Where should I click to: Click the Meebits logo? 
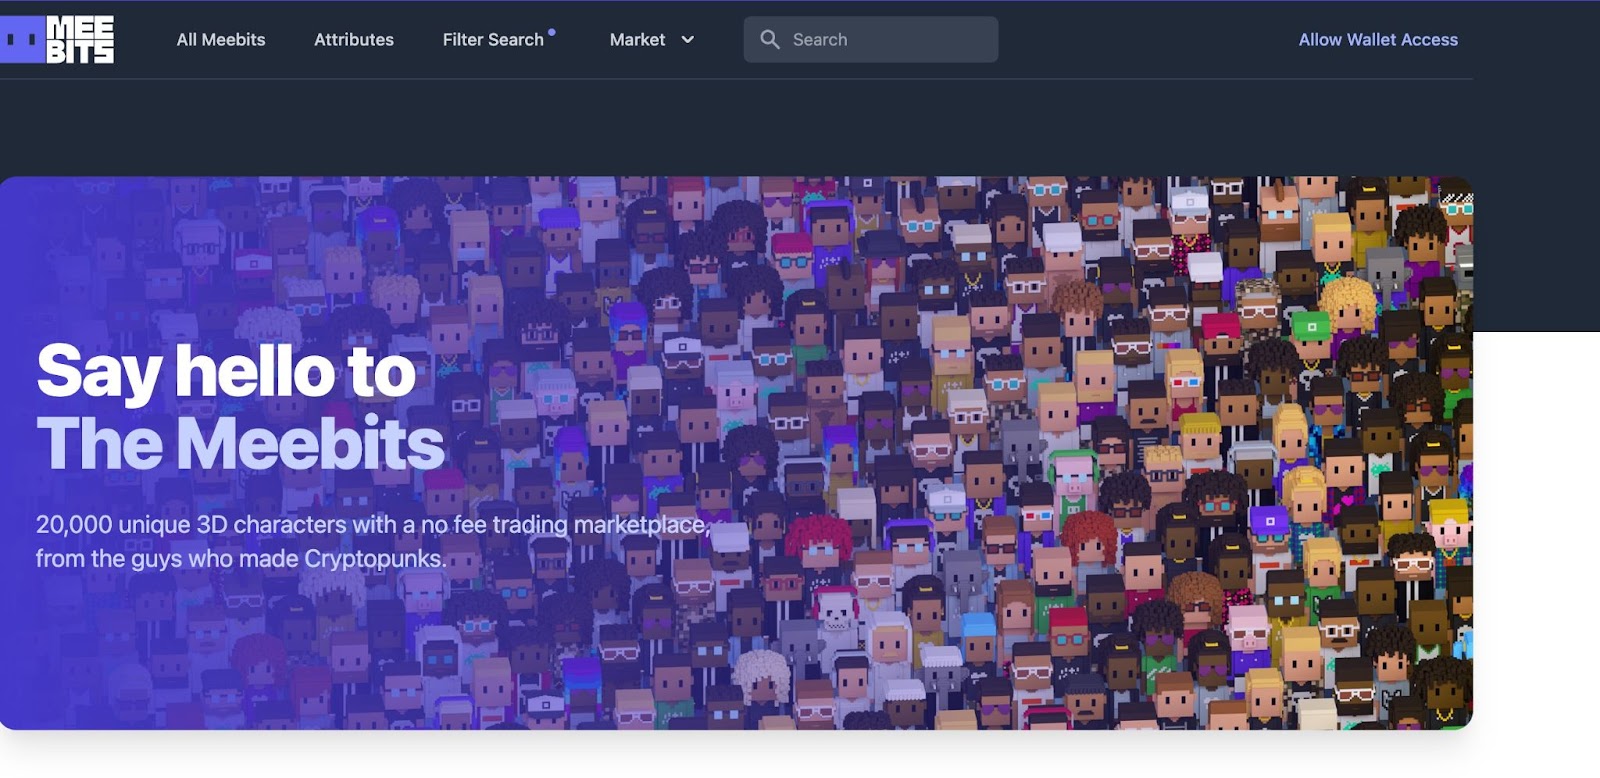coord(57,40)
